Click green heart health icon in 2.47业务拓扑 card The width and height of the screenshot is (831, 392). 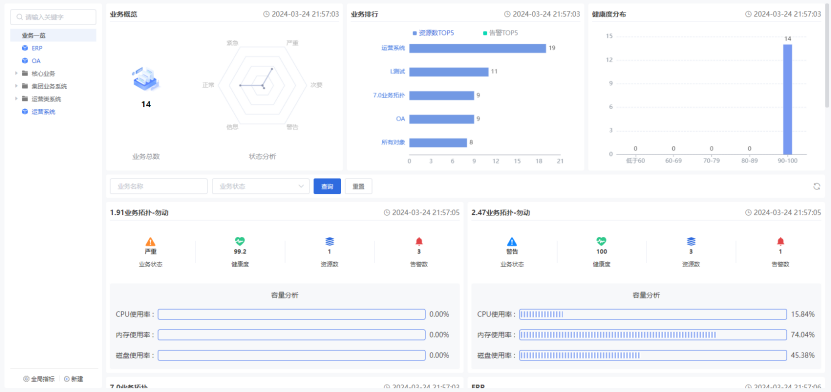[x=601, y=242]
